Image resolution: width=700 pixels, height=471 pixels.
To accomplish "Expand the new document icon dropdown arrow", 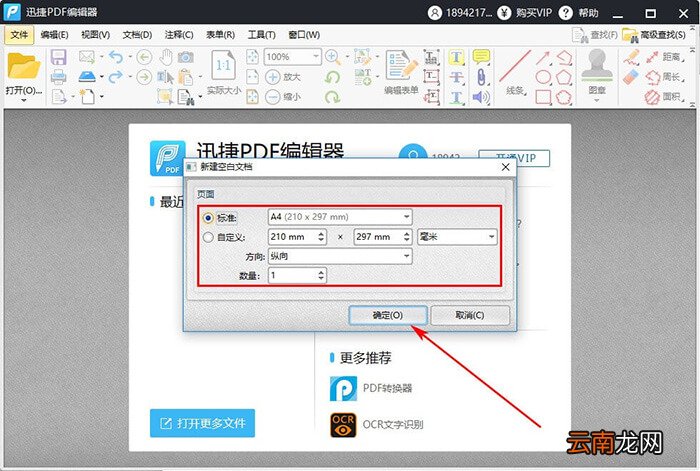I will [102, 96].
